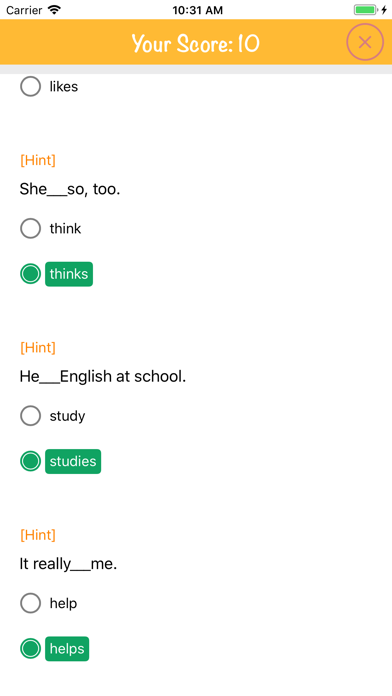The height and width of the screenshot is (696, 392).
Task: Tap the 'Your Score: 10' header
Action: (196, 44)
